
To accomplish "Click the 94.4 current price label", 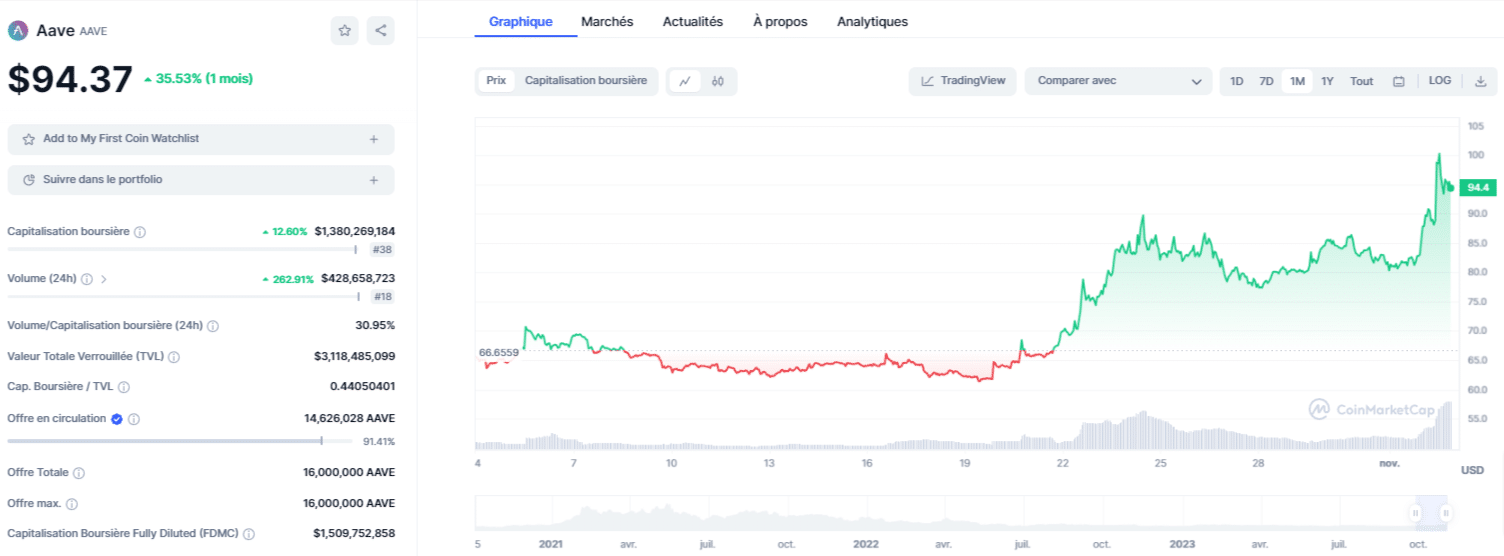I will click(x=1476, y=187).
